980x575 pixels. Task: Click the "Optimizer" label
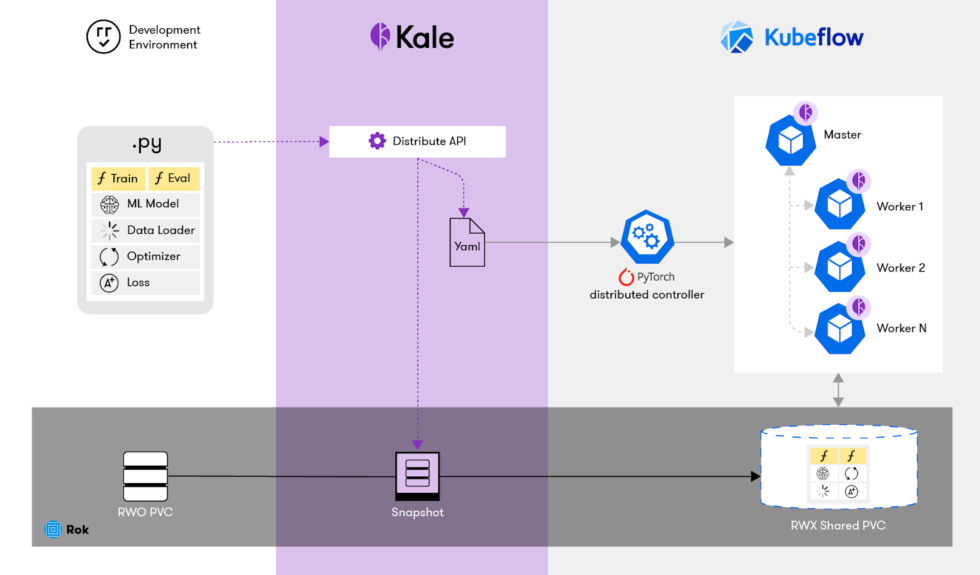pos(153,256)
